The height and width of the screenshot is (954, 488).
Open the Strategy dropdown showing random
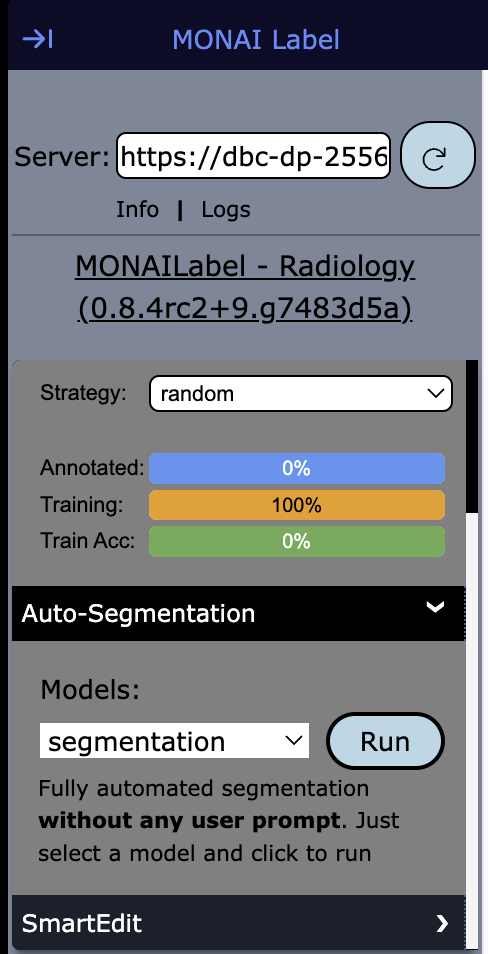click(x=301, y=394)
